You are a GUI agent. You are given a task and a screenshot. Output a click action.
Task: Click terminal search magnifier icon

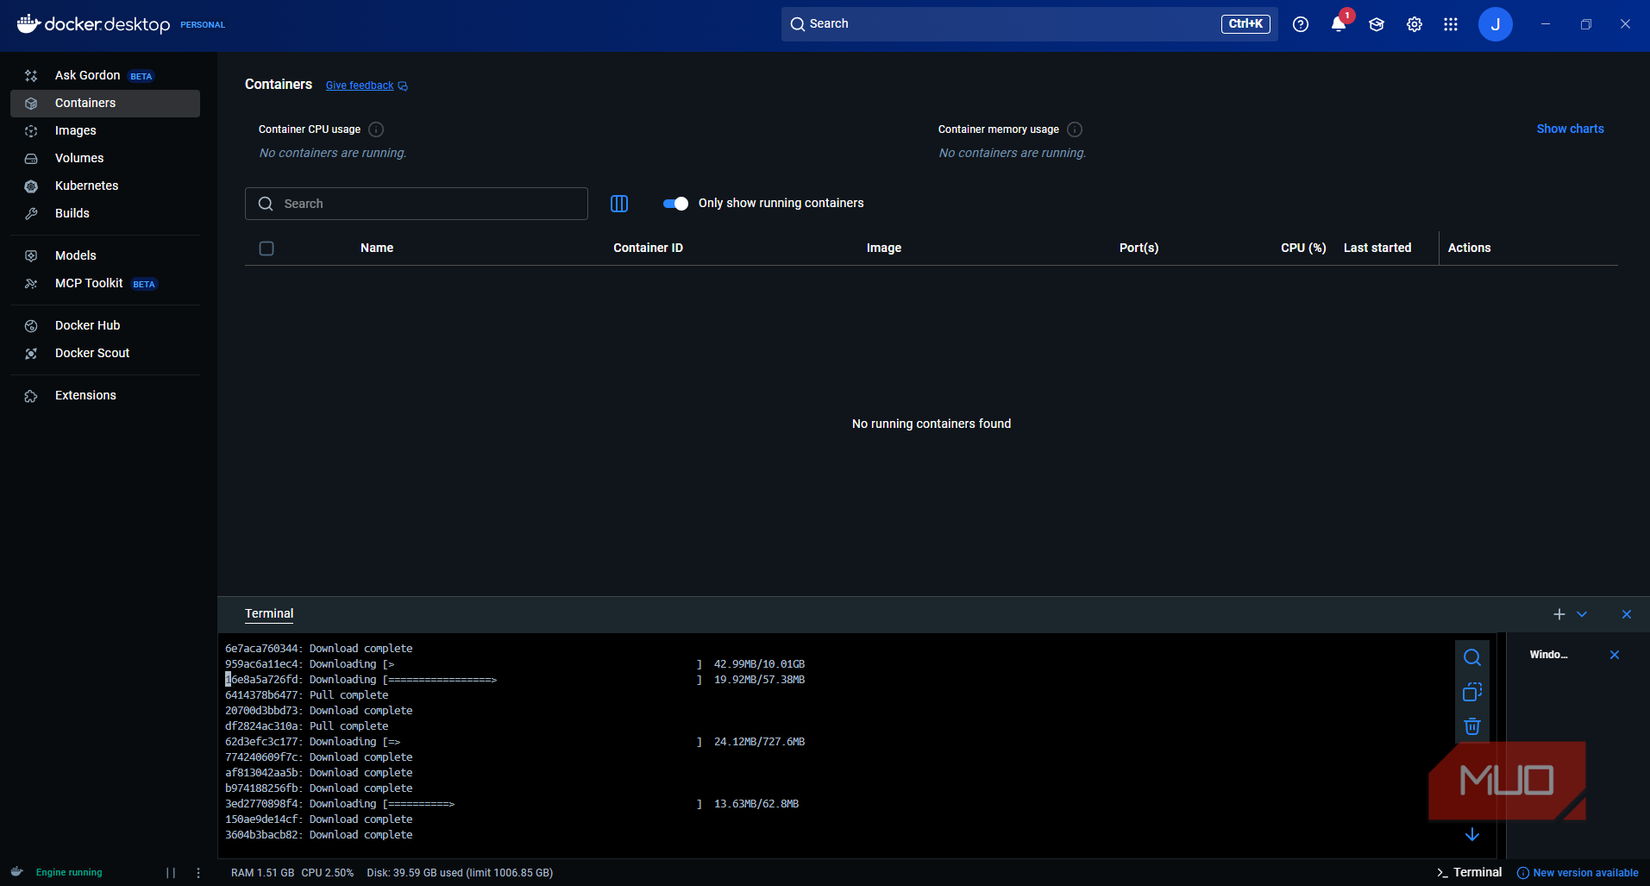[x=1472, y=658]
